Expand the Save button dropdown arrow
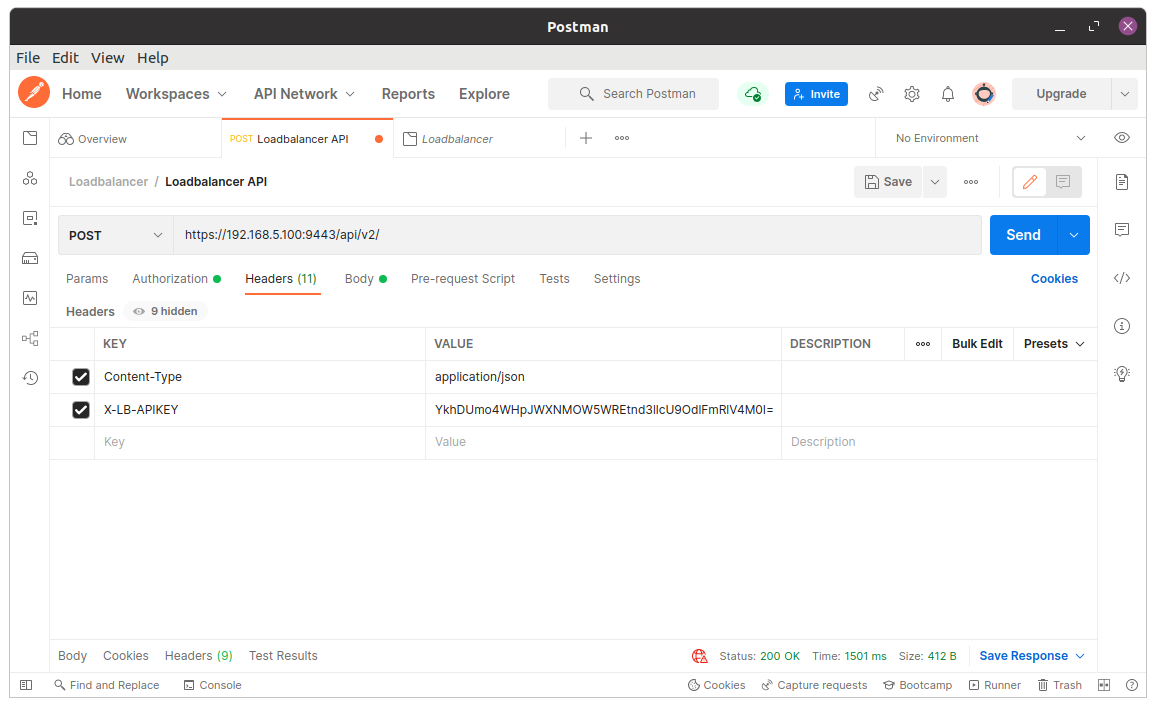This screenshot has width=1156, height=707. pos(935,182)
